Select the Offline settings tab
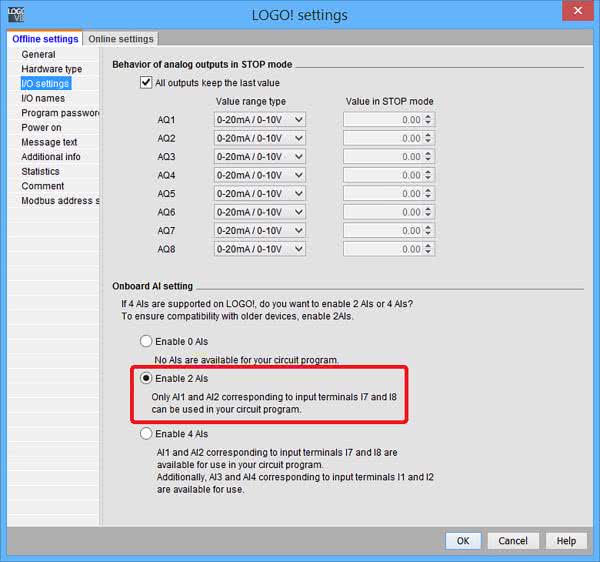Screen dimensions: 600x562 pos(45,39)
